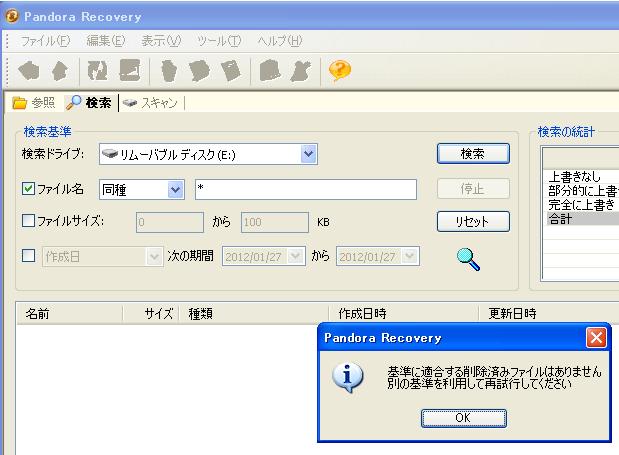This screenshot has width=619, height=455.
Task: Click the リセット reset button
Action: (x=473, y=221)
